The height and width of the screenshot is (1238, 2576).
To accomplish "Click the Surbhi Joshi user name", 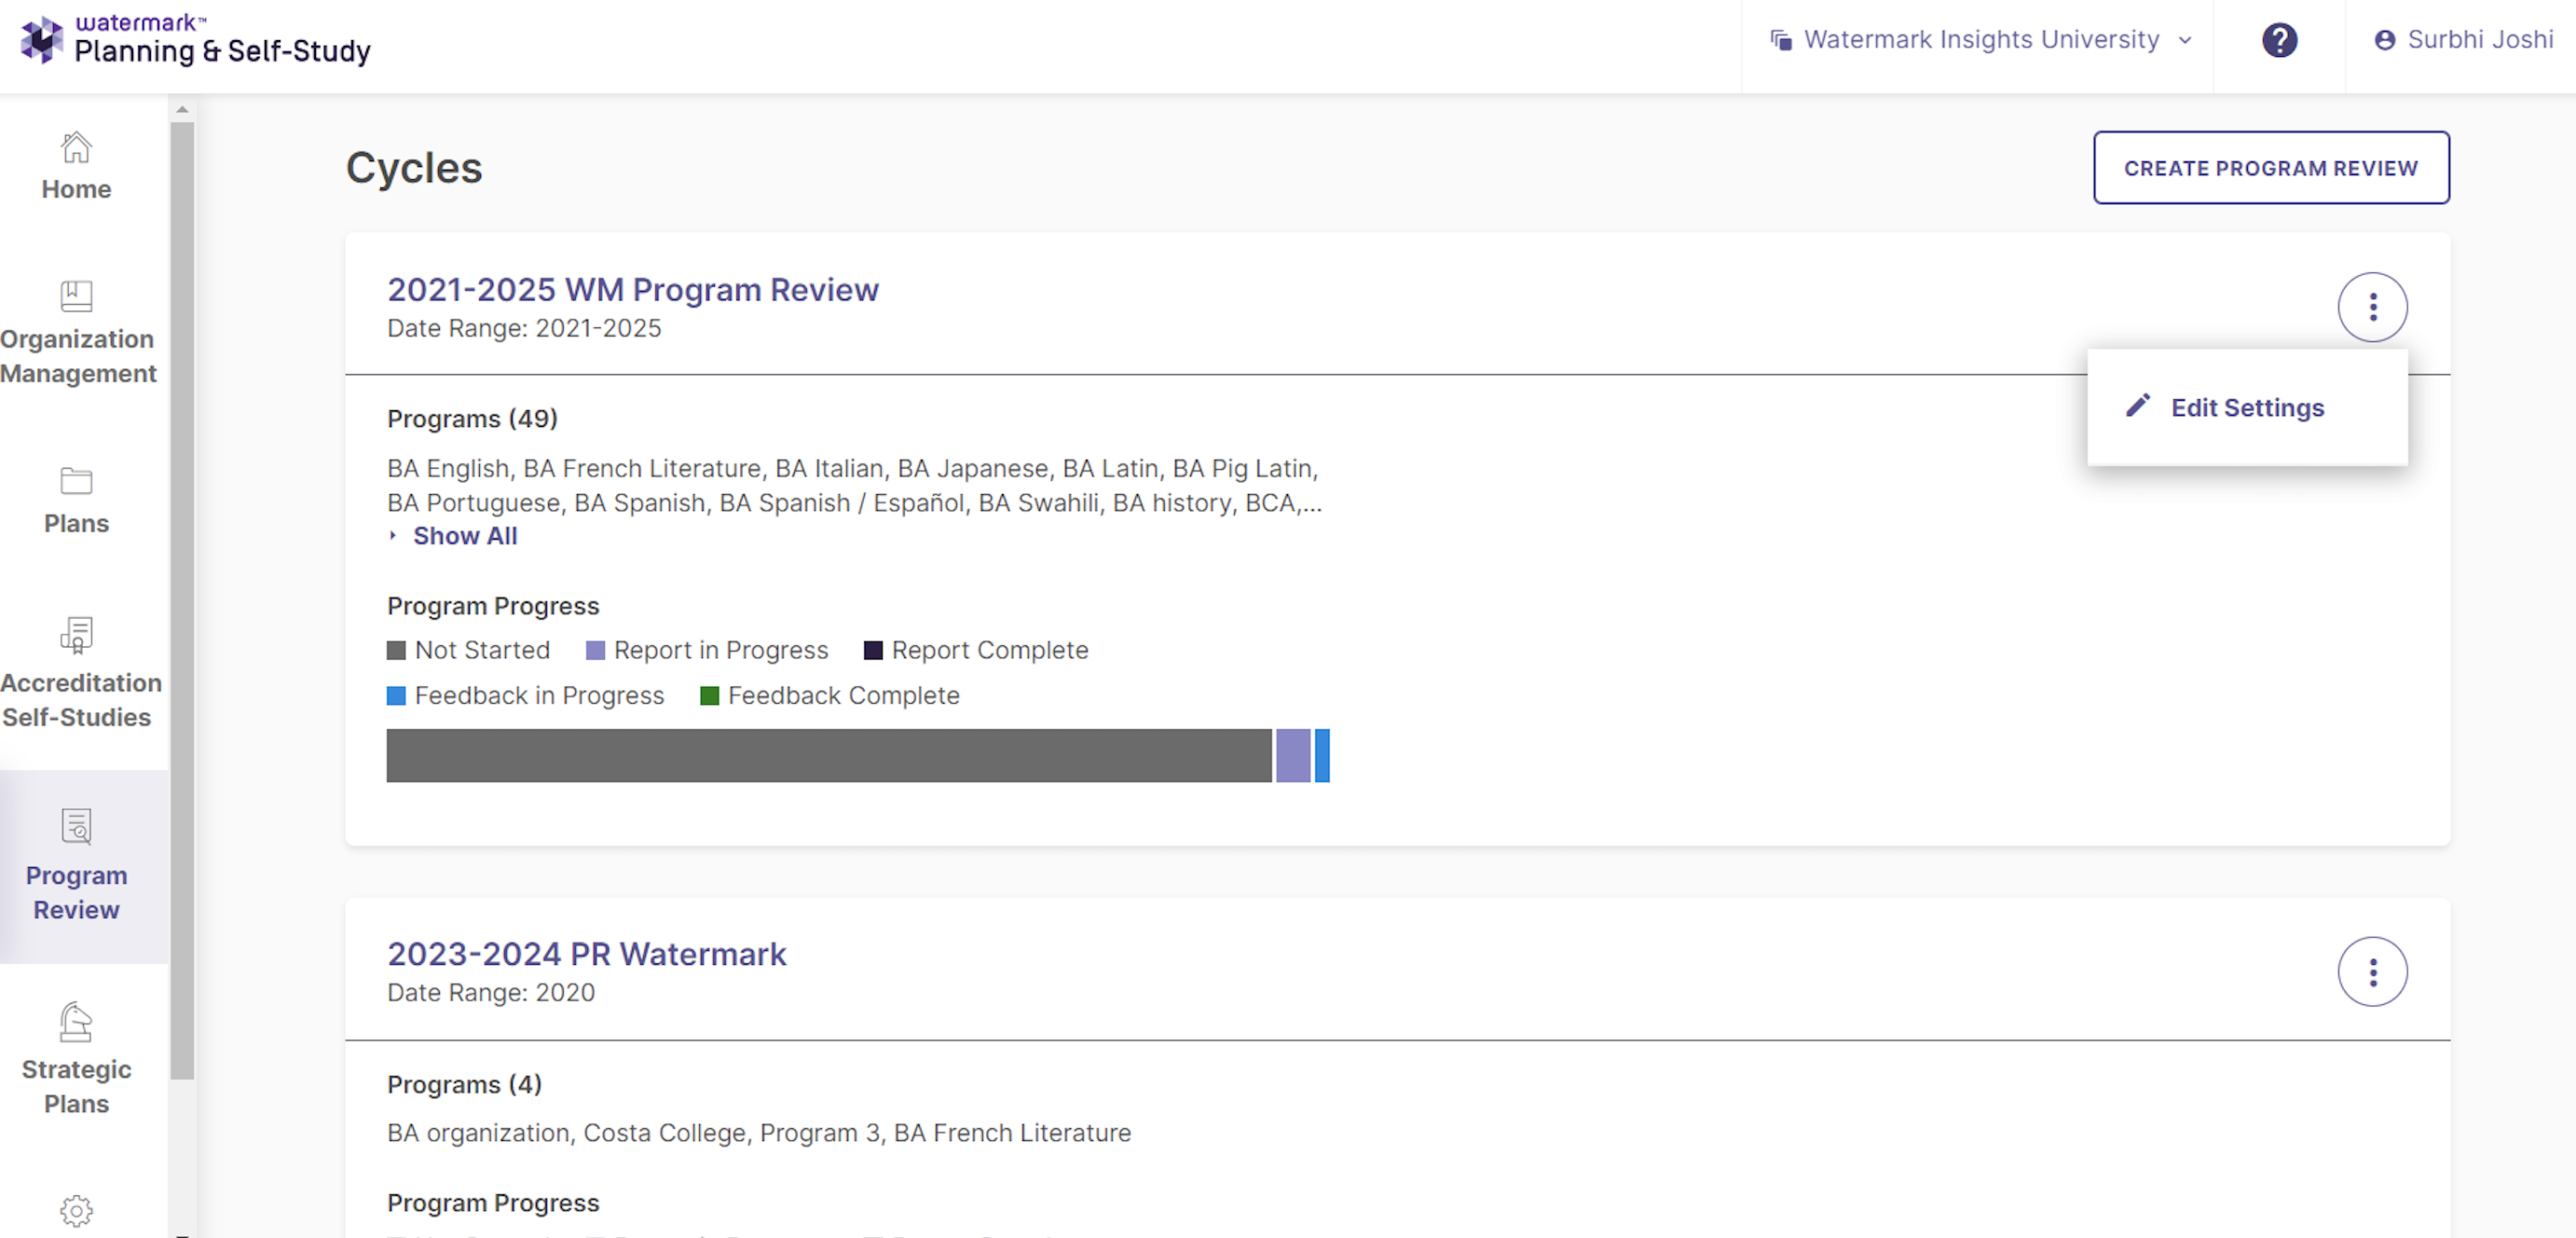I will click(x=2480, y=40).
